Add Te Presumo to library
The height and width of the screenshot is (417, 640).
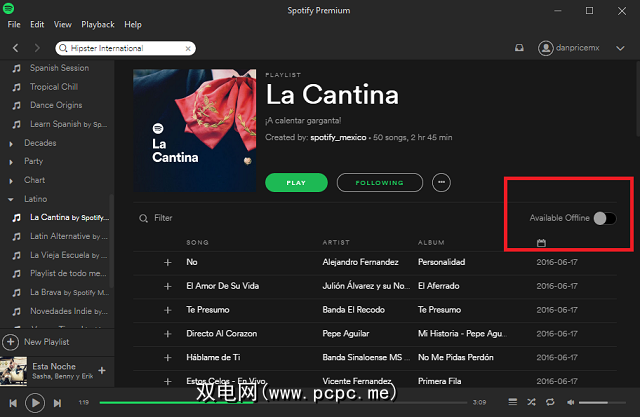click(167, 310)
